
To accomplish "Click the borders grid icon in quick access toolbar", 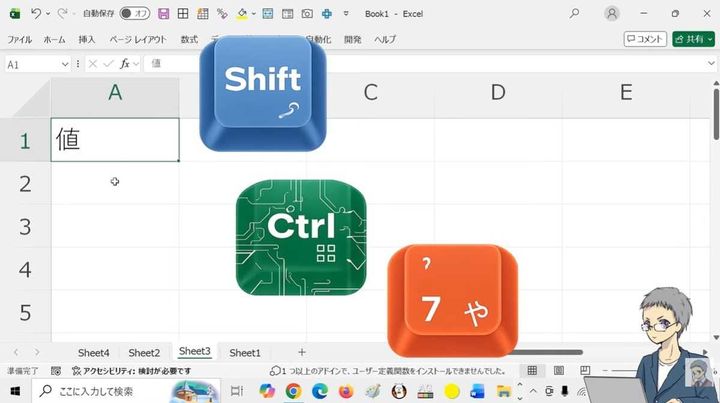I will coord(183,14).
